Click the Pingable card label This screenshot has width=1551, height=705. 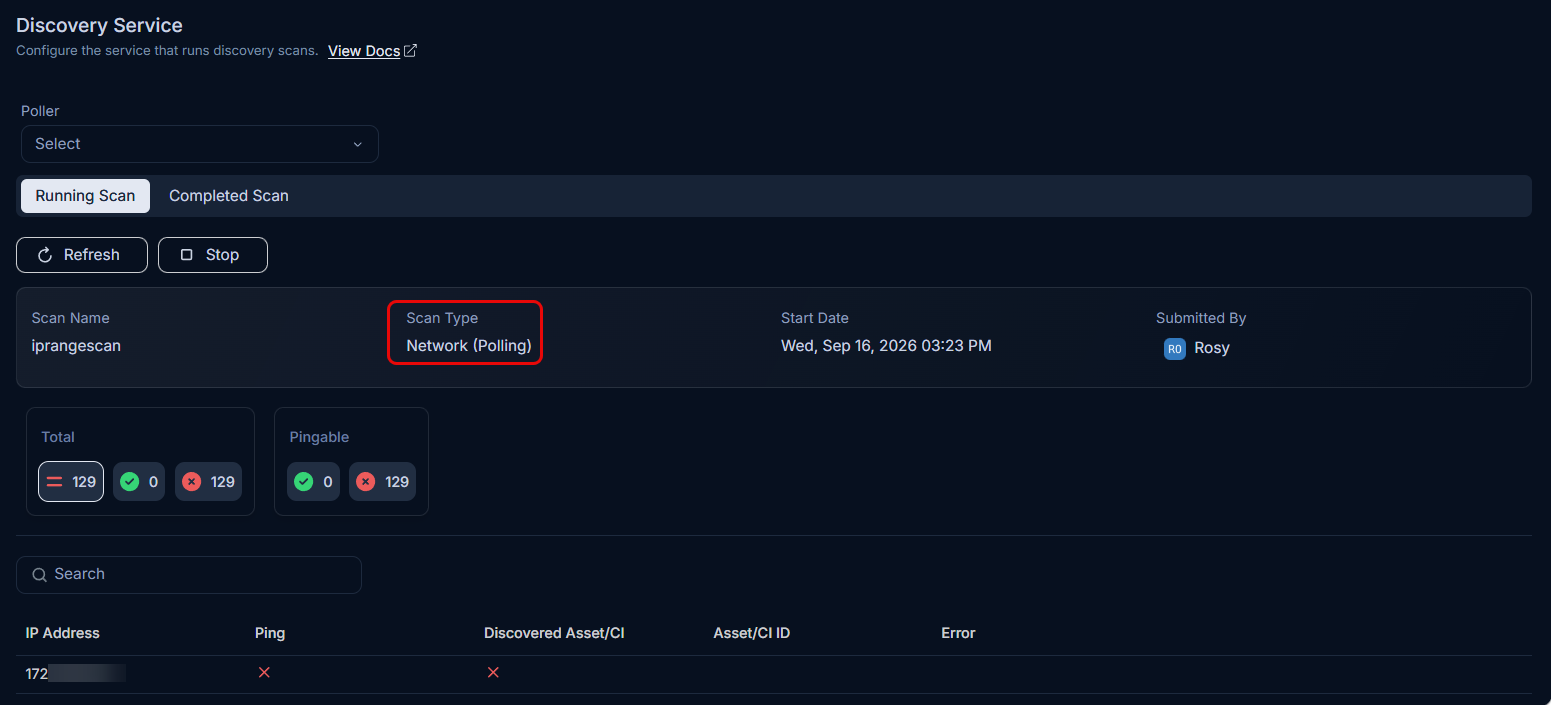(x=319, y=437)
